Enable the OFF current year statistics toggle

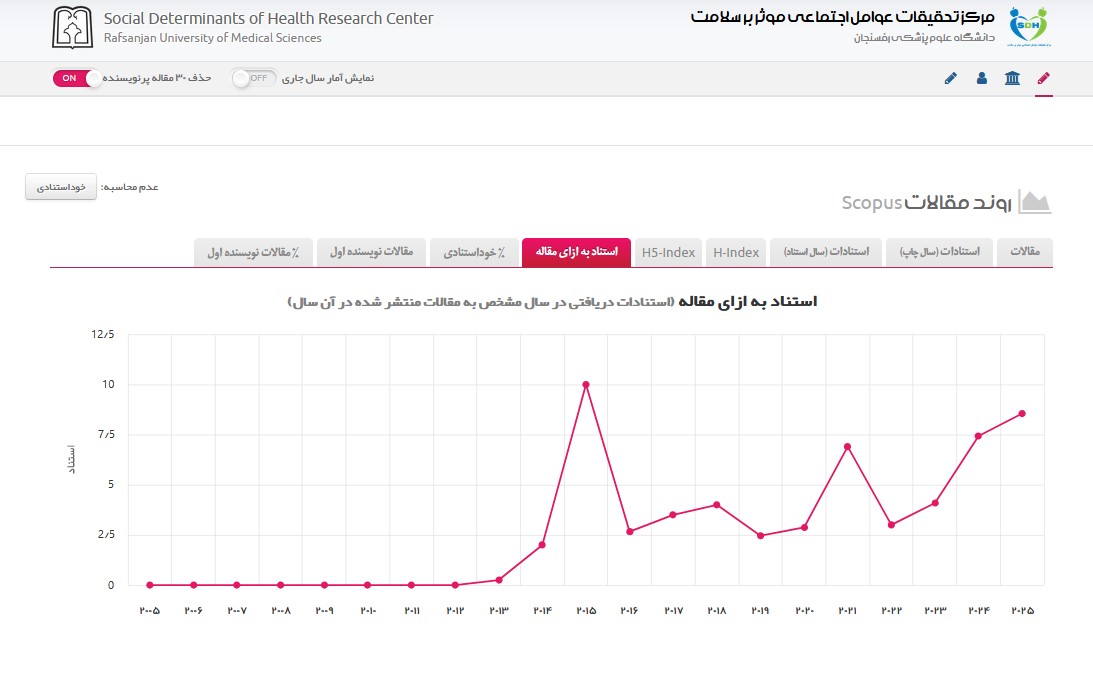pos(254,78)
